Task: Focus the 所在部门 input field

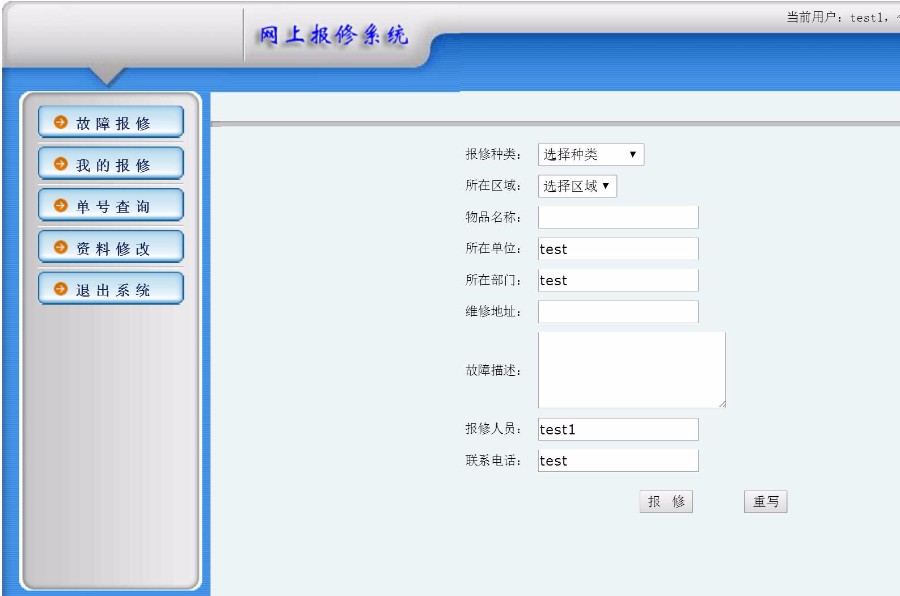Action: (x=618, y=280)
